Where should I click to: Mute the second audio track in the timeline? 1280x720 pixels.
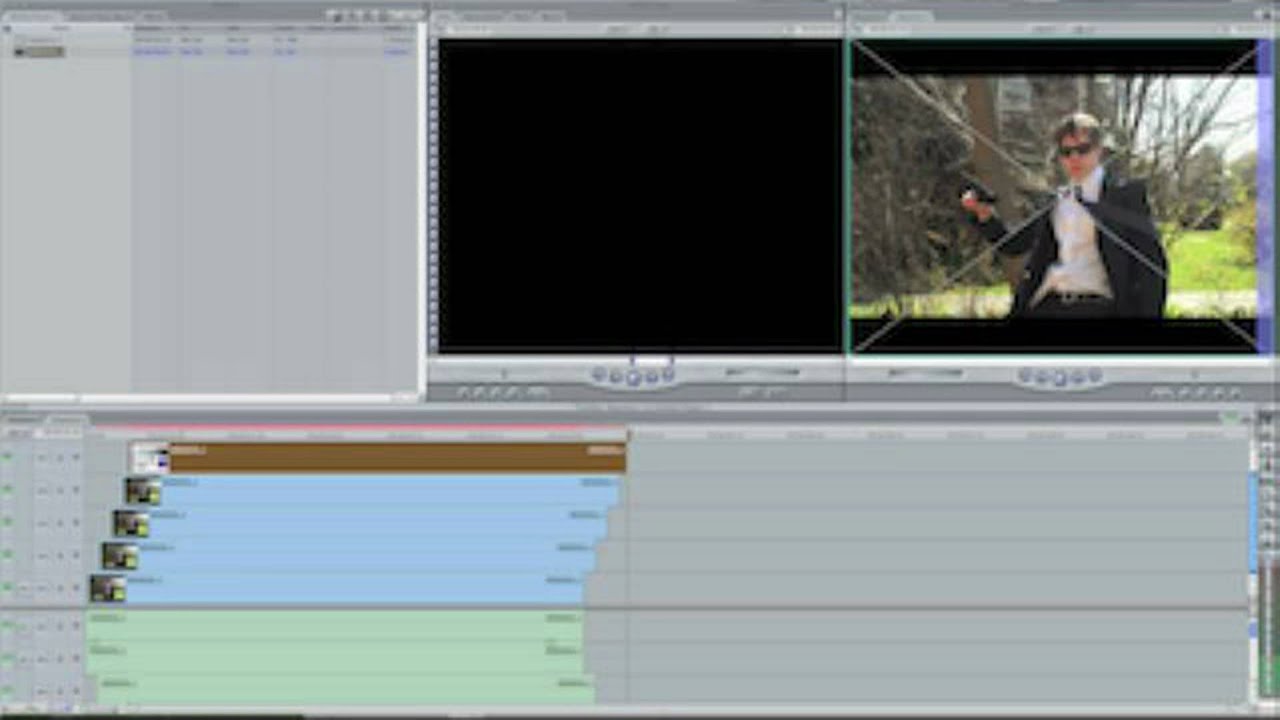pos(8,659)
